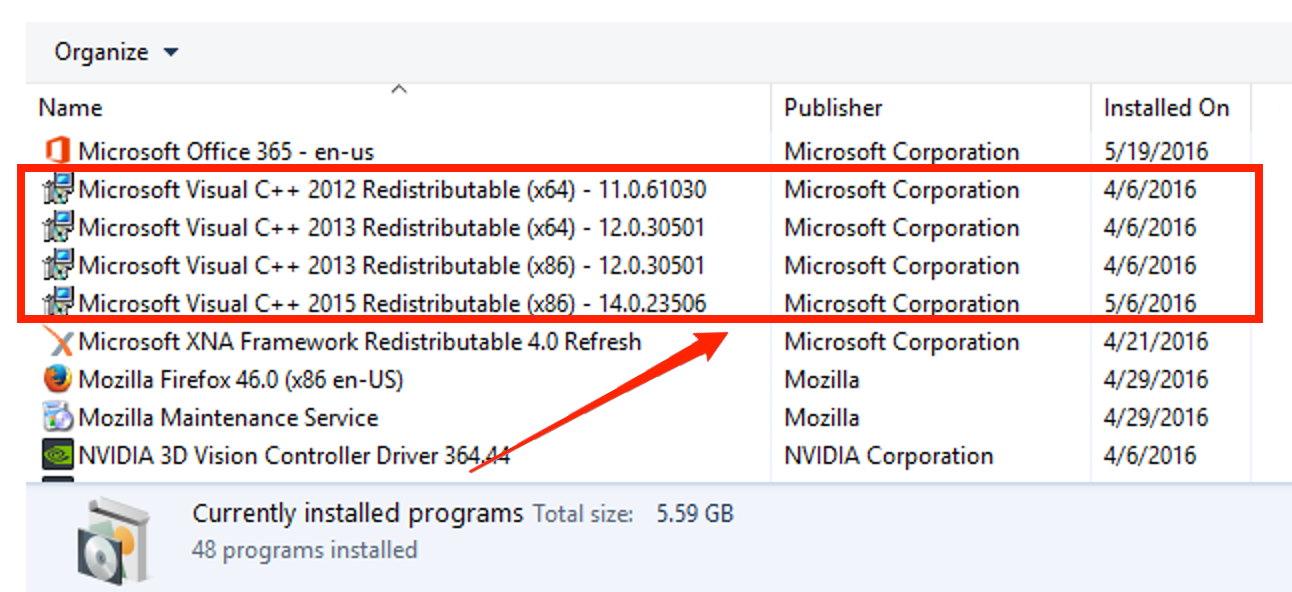
Task: Sort list by Name column header
Action: coord(70,108)
